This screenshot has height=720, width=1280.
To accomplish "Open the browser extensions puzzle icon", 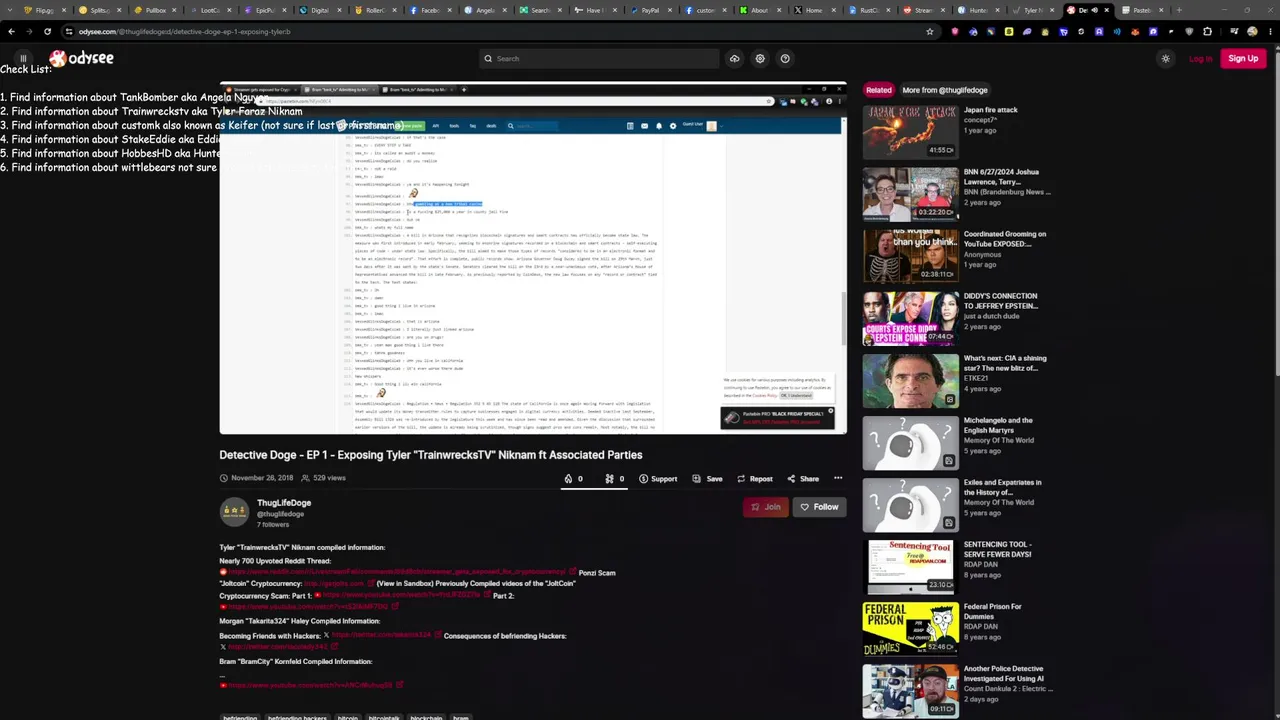I will click(x=1207, y=31).
